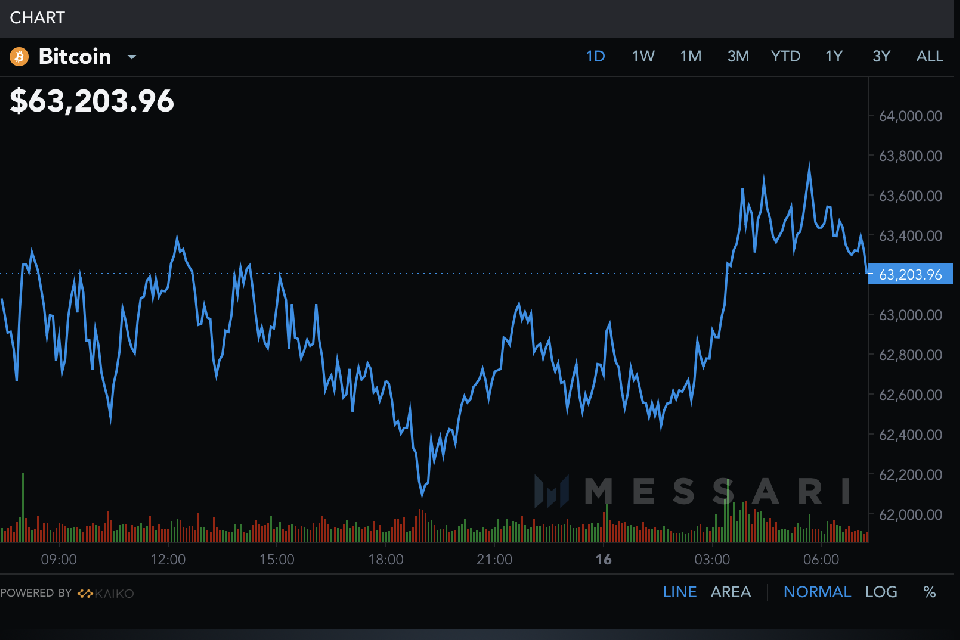
Task: Switch to 1W time range
Action: (643, 56)
